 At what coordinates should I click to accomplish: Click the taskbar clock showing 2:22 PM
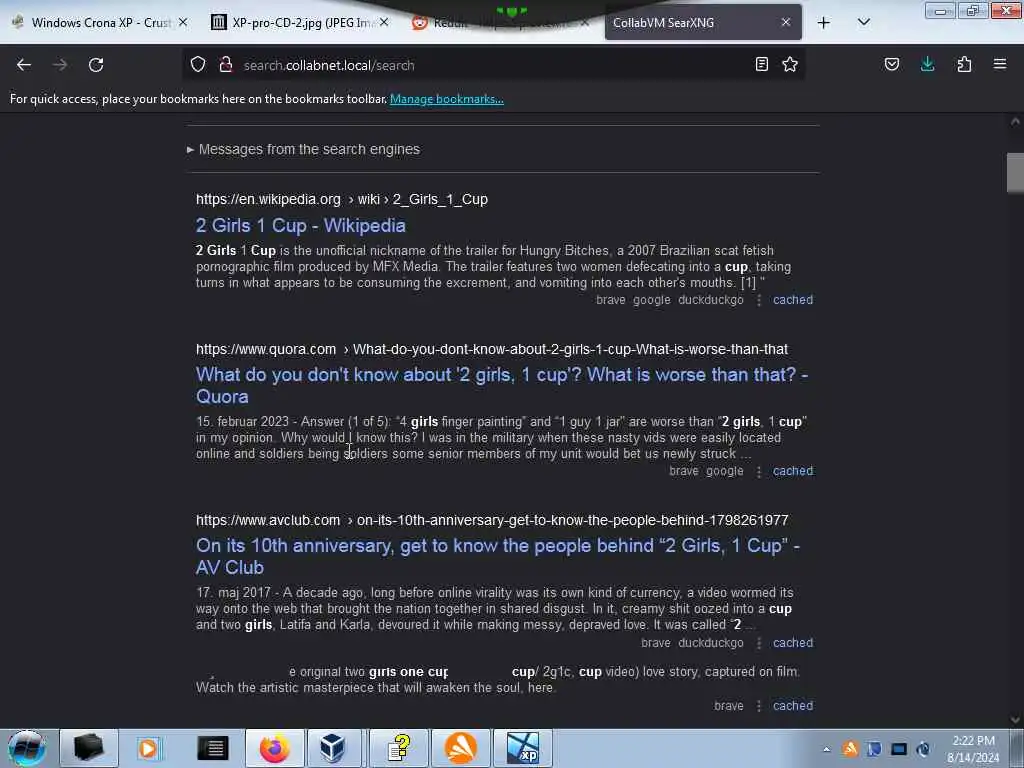coord(973,749)
